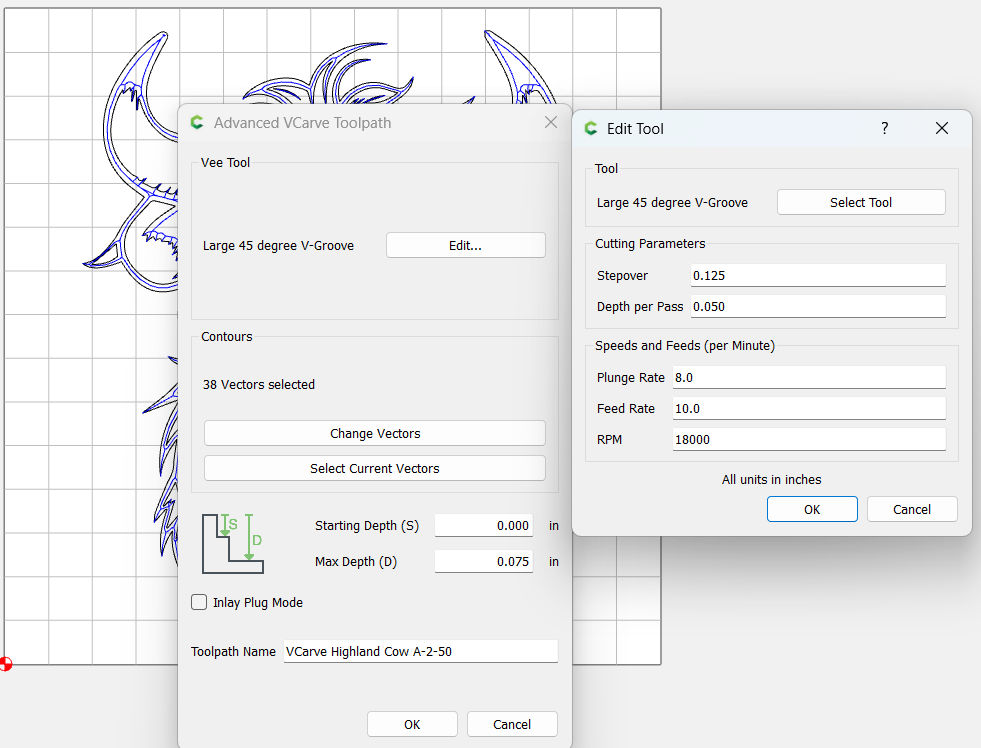
Task: Click 'Large 45 degree V-Groove' in Vee Tool
Action: tap(278, 246)
